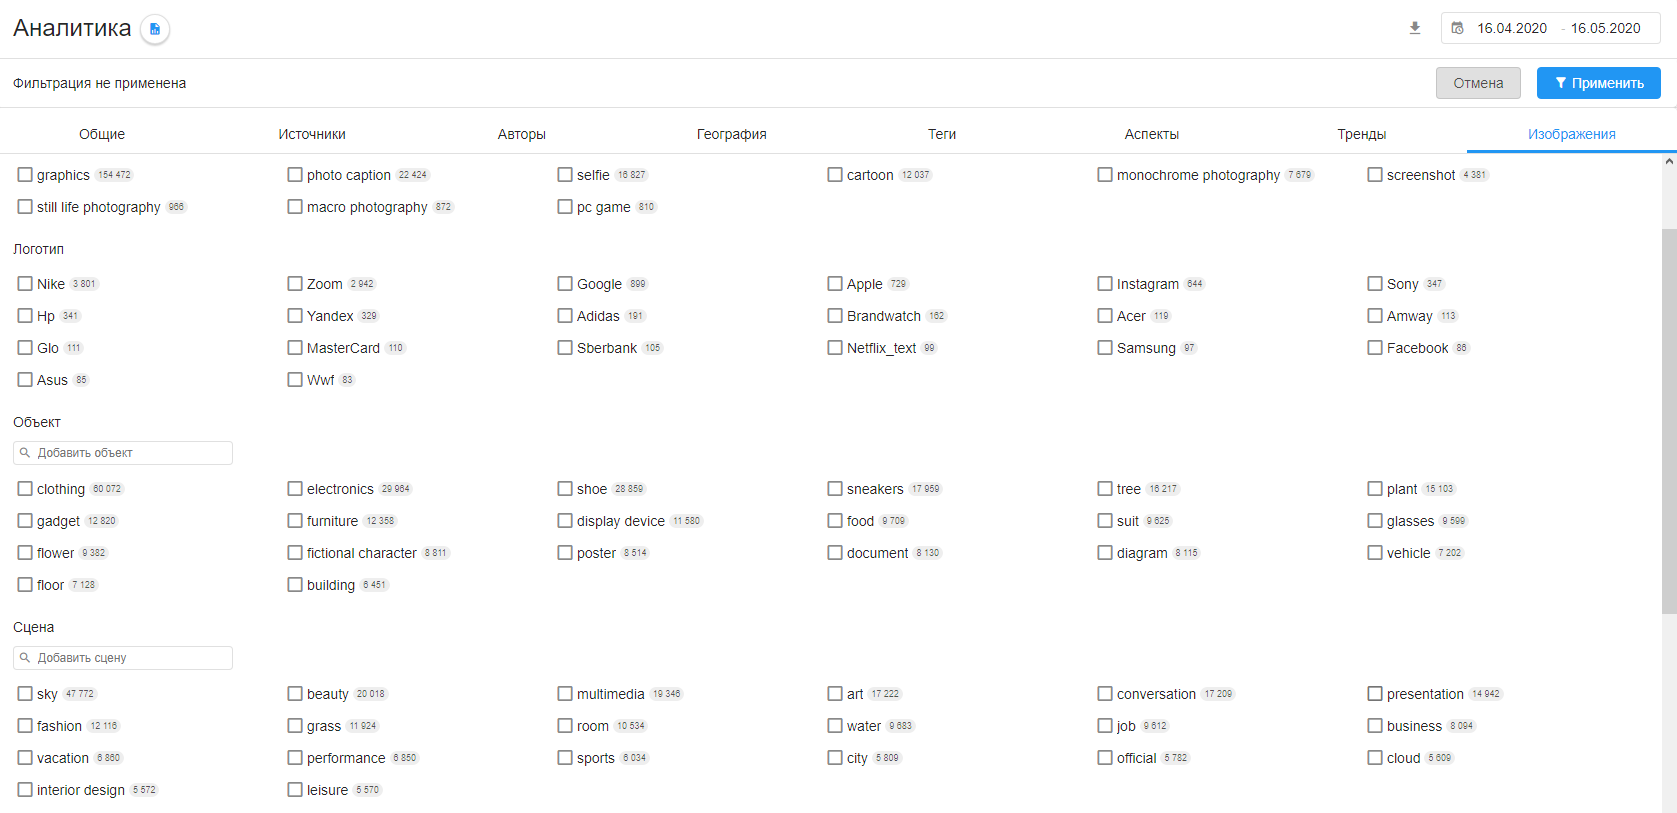Screen dimensions: 1677x813
Task: Focus the Добавить сцену search field
Action: (x=130, y=658)
